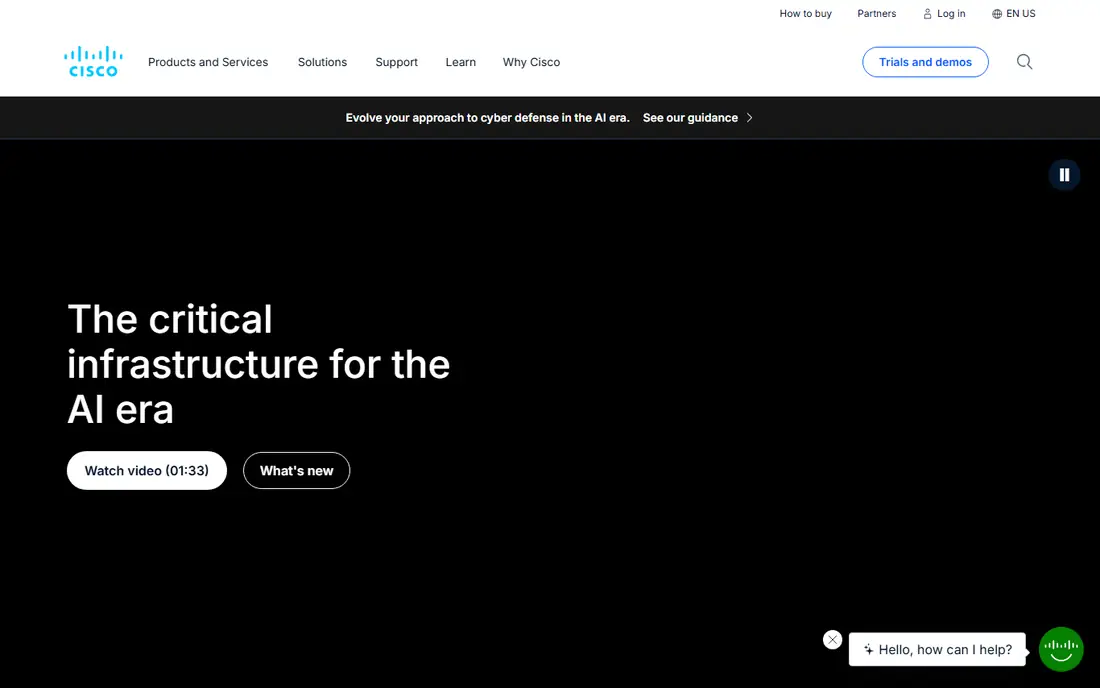Click the user icon beside Log in
This screenshot has height=688, width=1100.
point(927,14)
